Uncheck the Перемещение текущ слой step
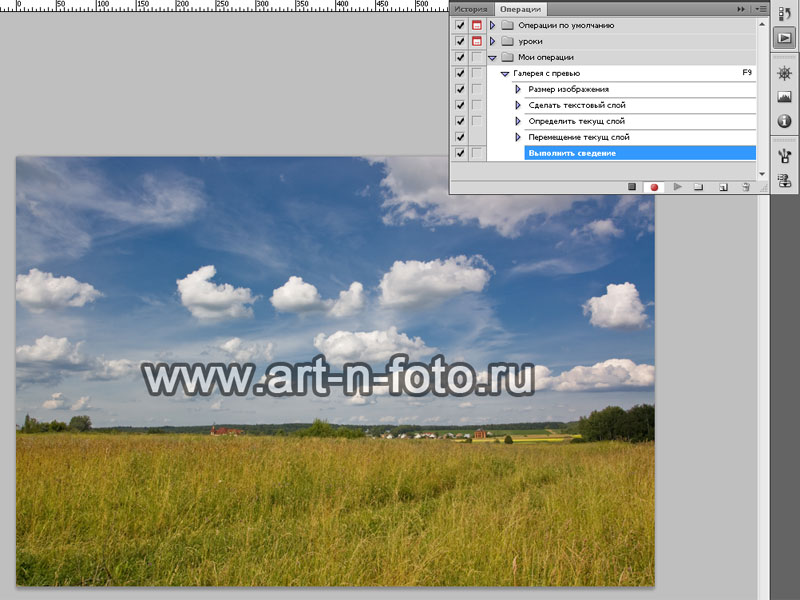This screenshot has width=800, height=600. click(x=460, y=137)
